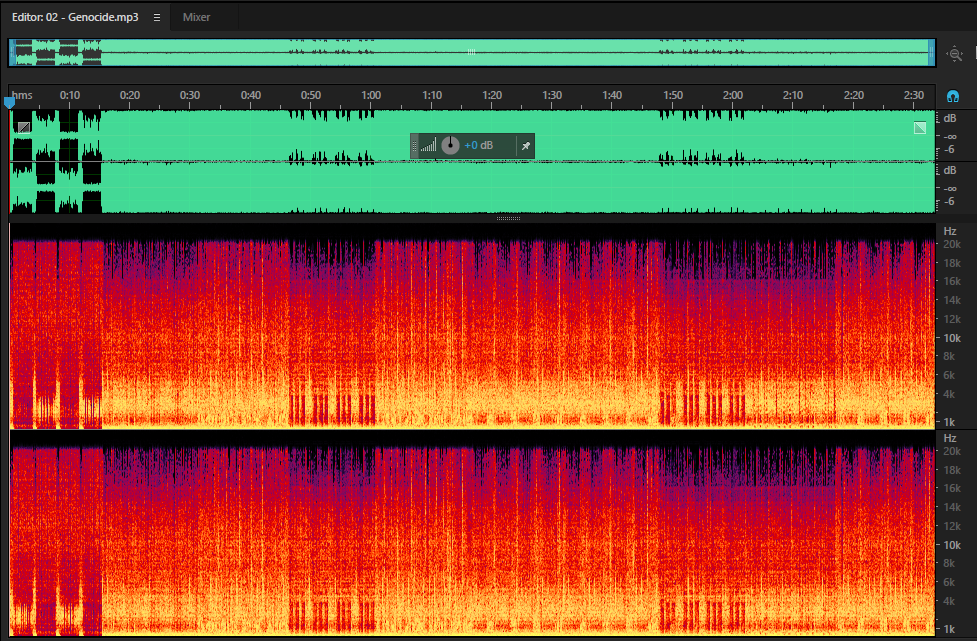Click the 0:30 mark on the time ruler
977x641 pixels.
pos(190,95)
